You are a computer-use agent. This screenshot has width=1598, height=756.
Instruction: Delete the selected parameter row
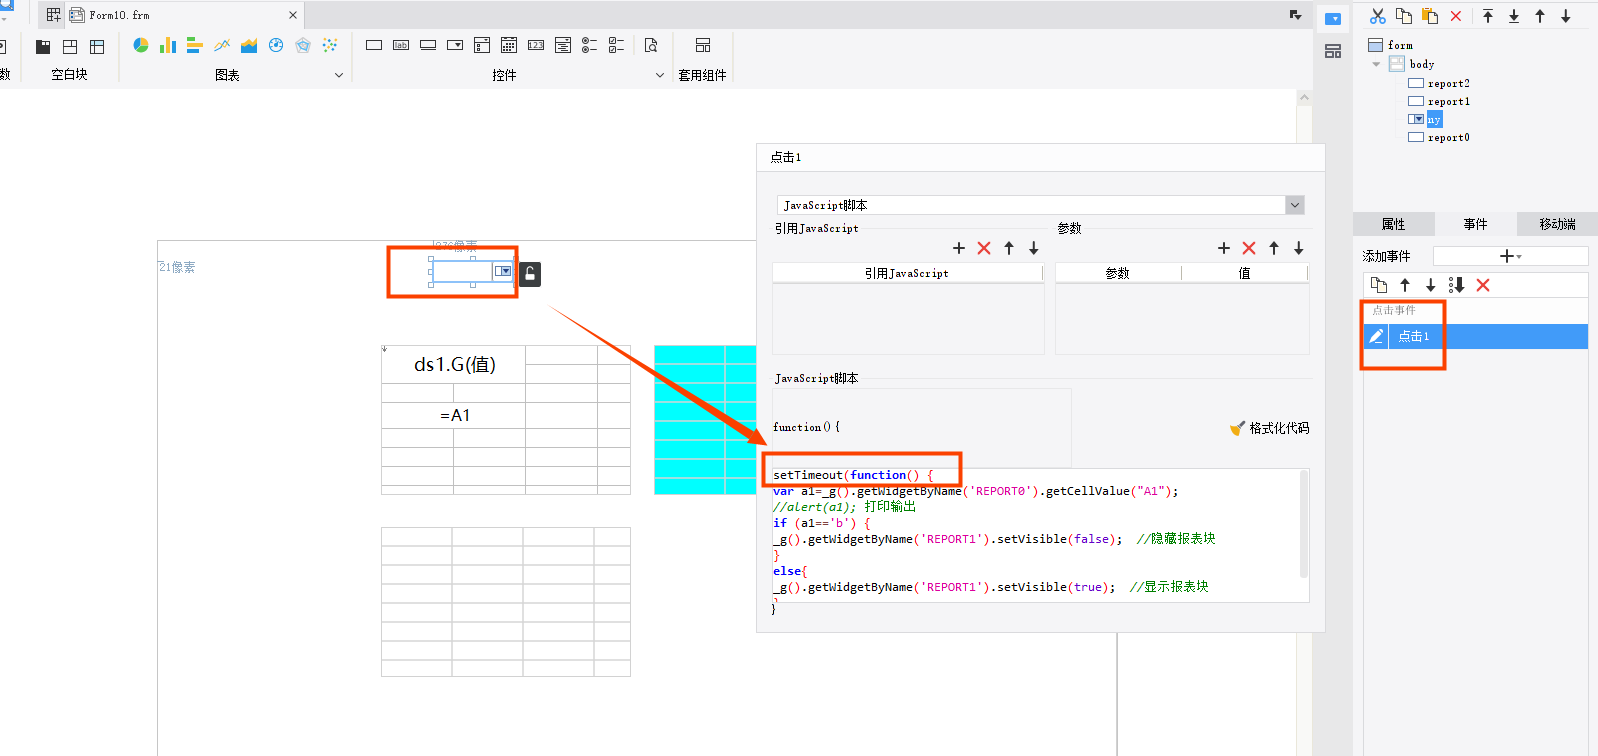pyautogui.click(x=1249, y=248)
